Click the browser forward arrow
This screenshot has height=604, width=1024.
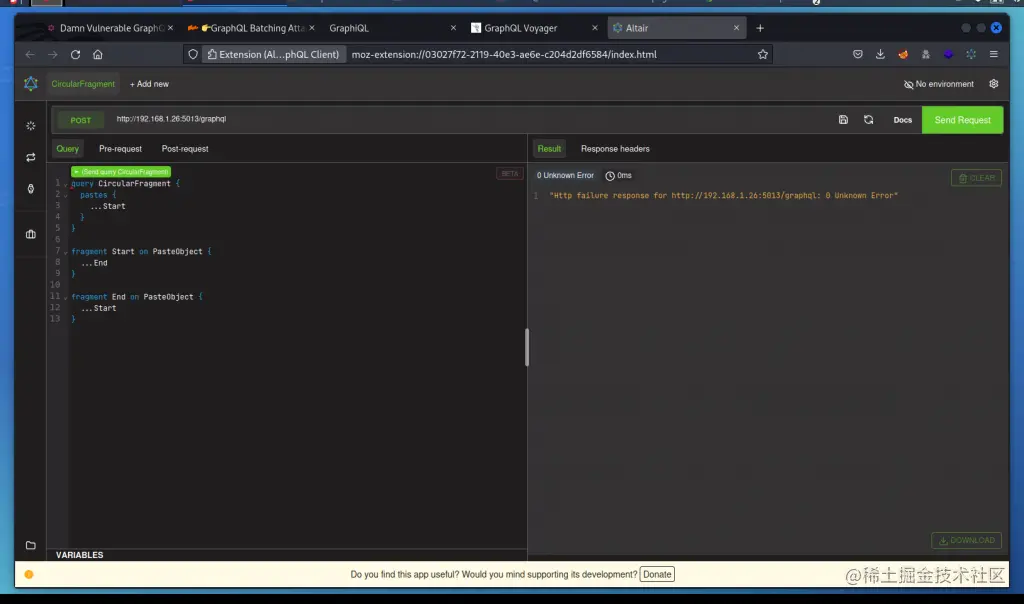click(x=53, y=55)
